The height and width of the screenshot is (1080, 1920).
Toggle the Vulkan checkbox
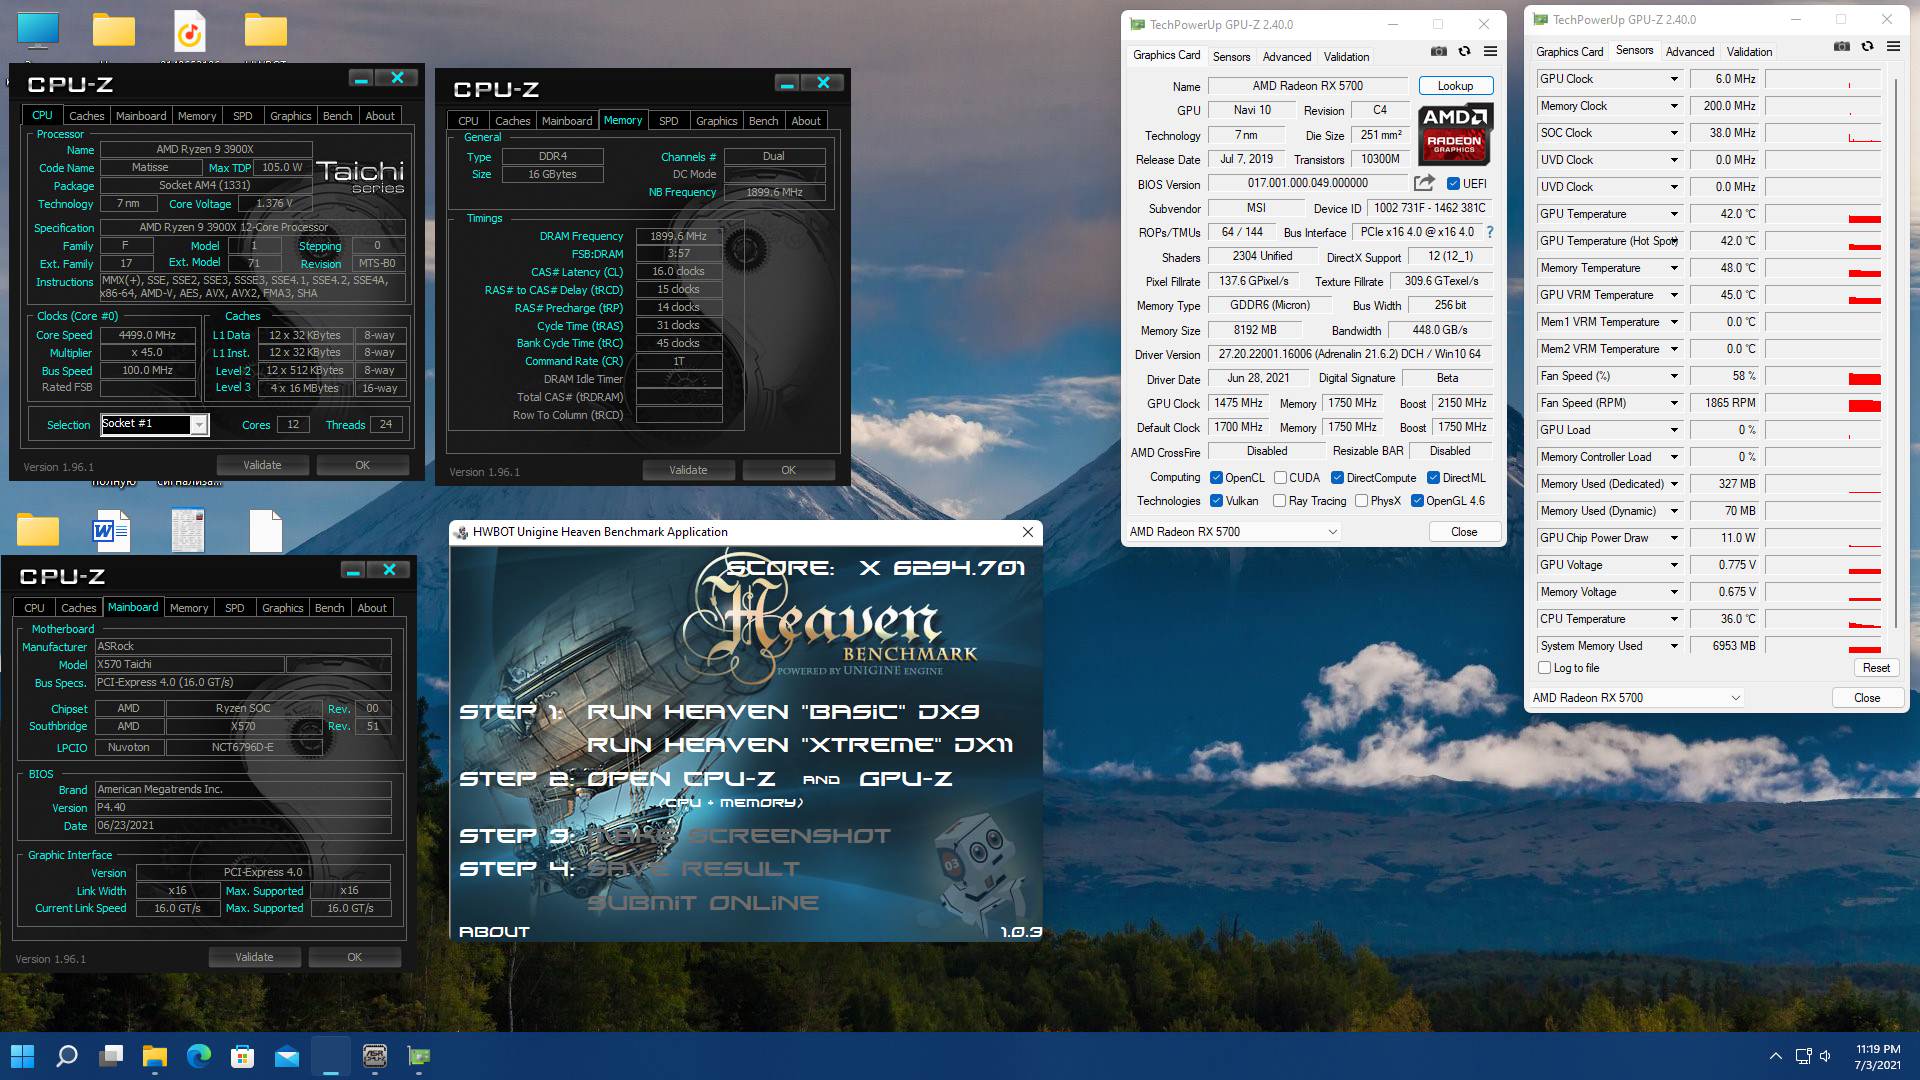[x=1216, y=501]
